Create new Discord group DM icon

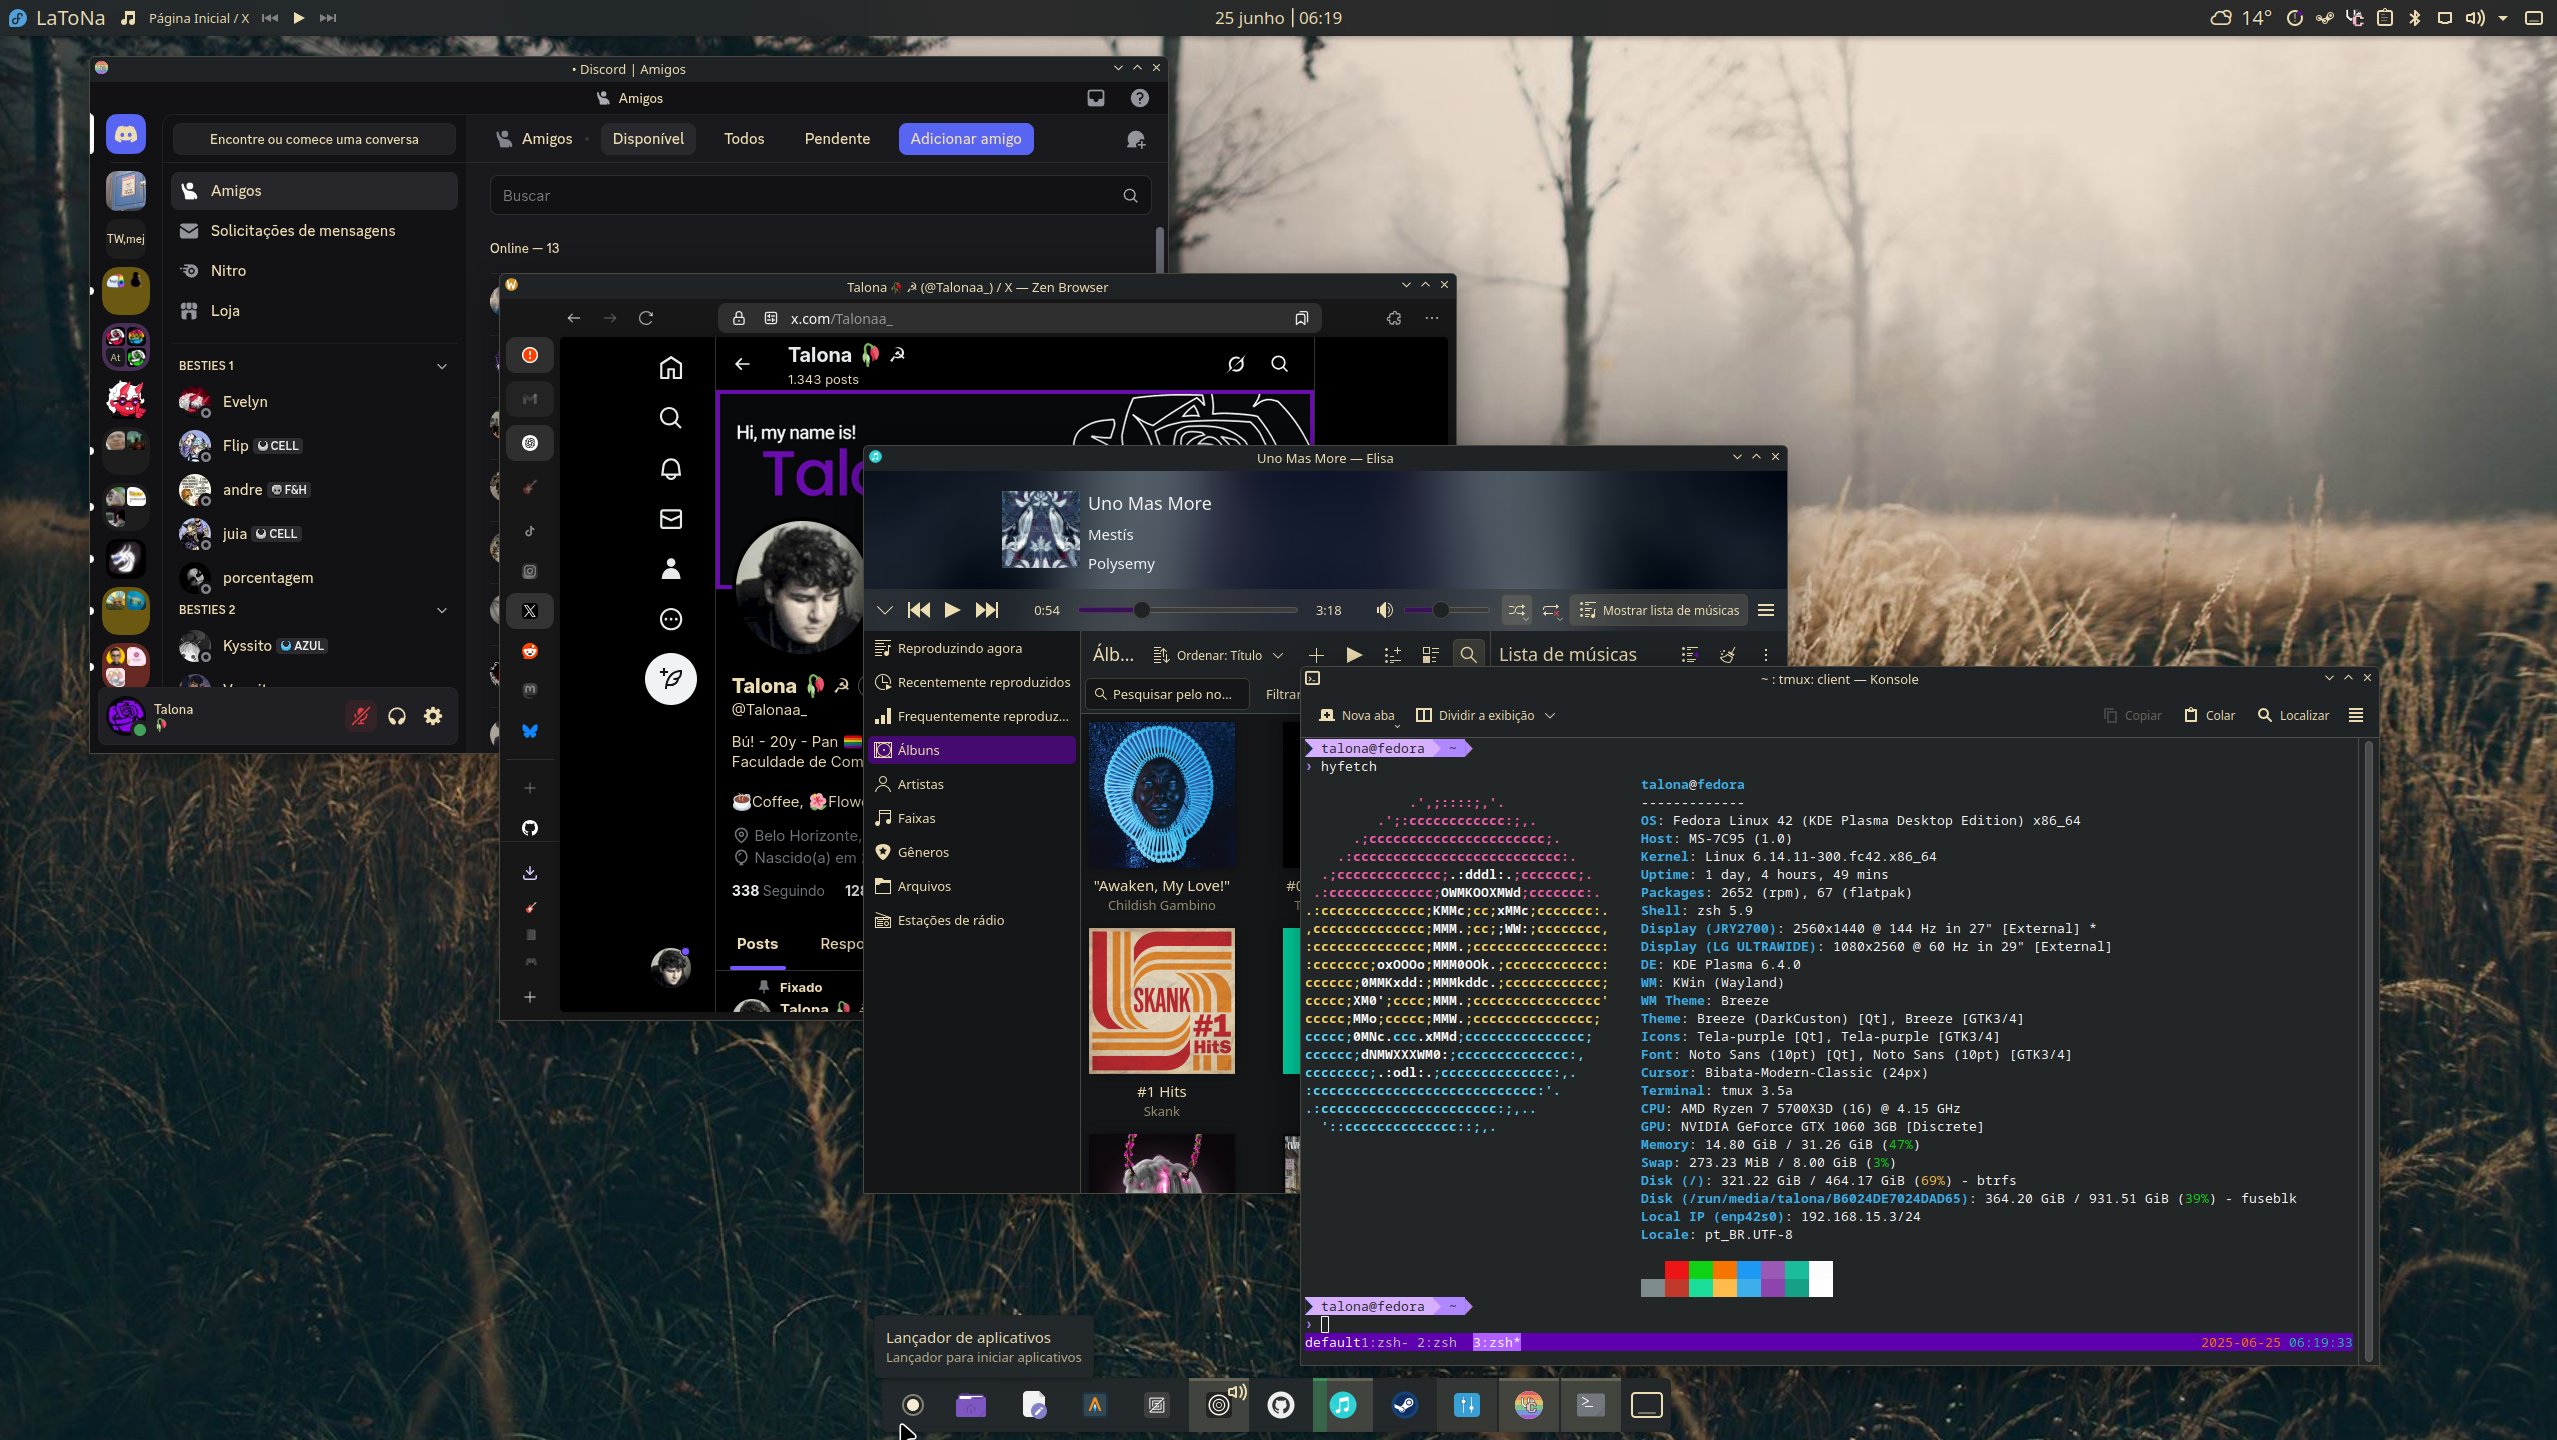pos(1135,139)
